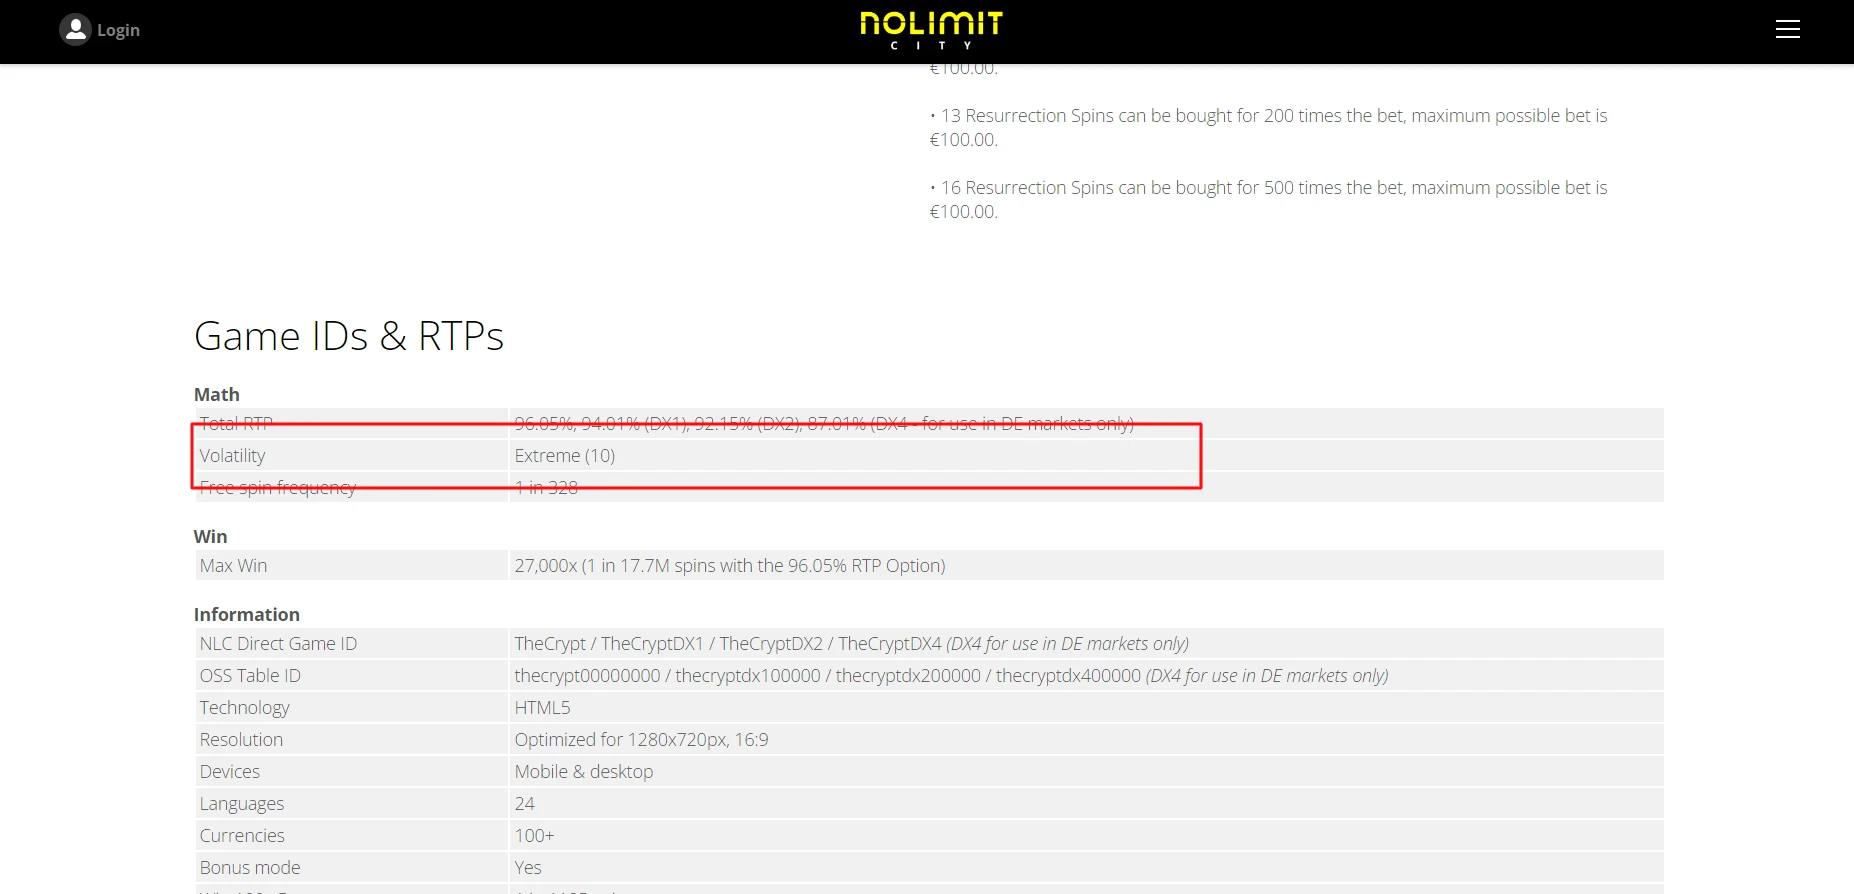This screenshot has width=1854, height=894.
Task: Click the thecrypt00000000 table ID value
Action: (x=951, y=675)
